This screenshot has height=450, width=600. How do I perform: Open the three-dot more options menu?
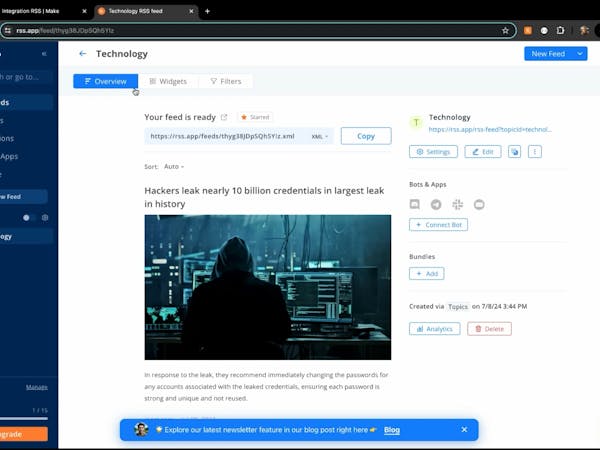535,152
